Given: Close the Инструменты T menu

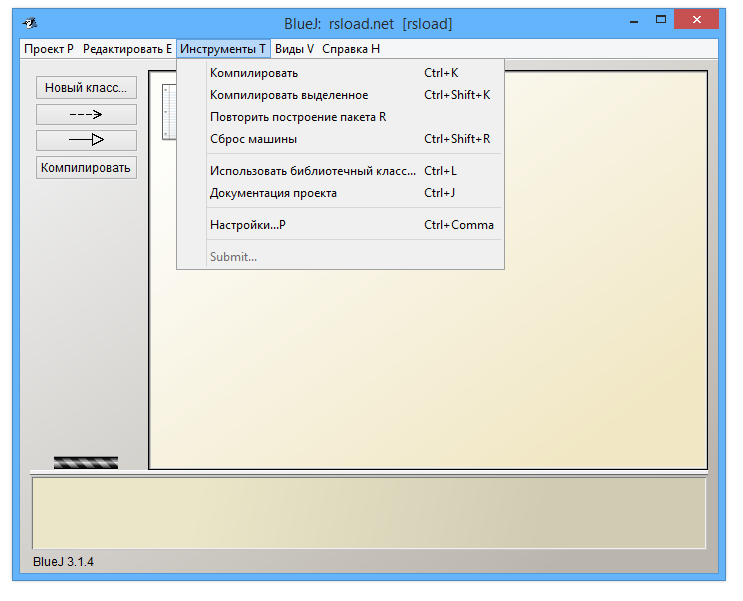Looking at the screenshot, I should (x=223, y=49).
